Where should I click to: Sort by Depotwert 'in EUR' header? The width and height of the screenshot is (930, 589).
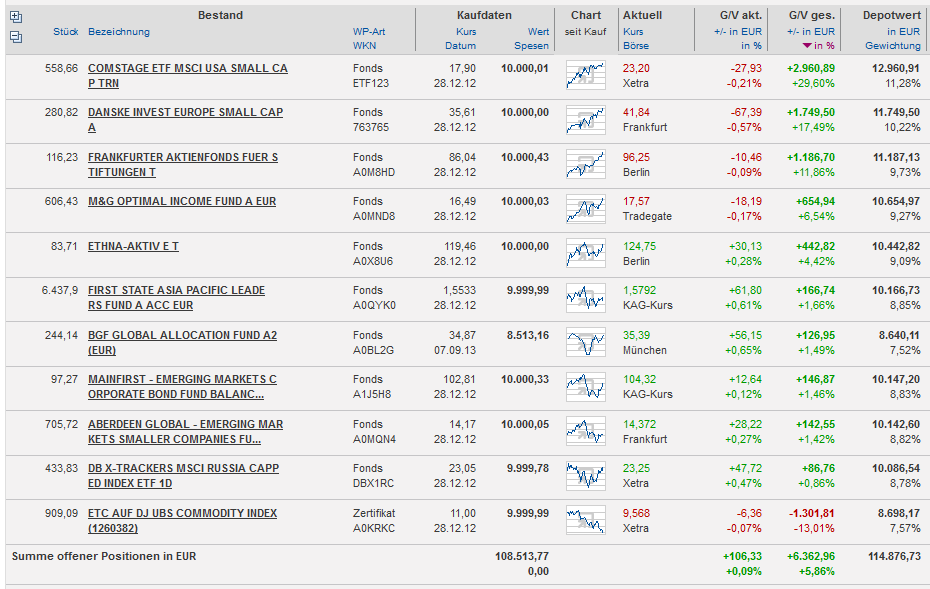pos(903,31)
